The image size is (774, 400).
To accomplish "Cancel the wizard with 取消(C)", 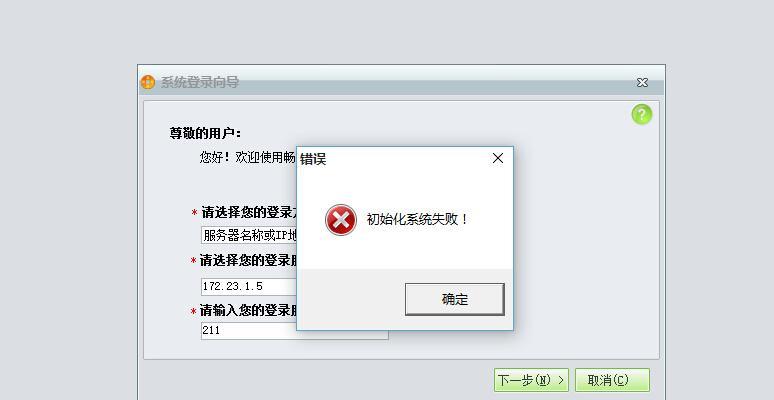I will click(x=612, y=380).
